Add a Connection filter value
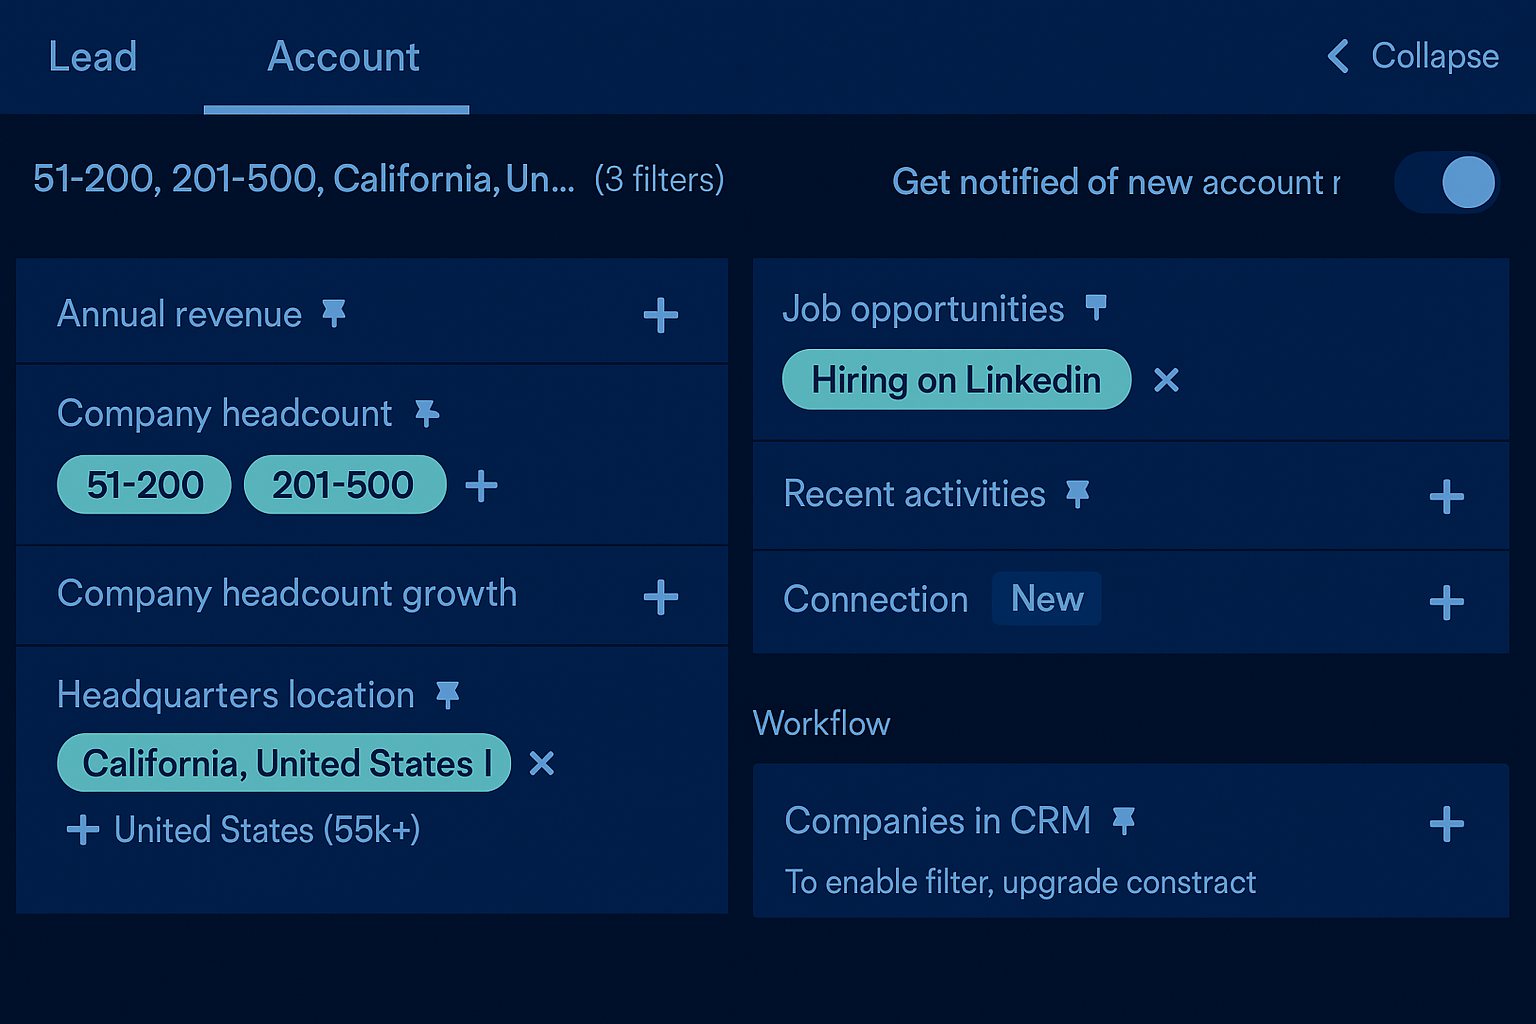 pyautogui.click(x=1446, y=601)
